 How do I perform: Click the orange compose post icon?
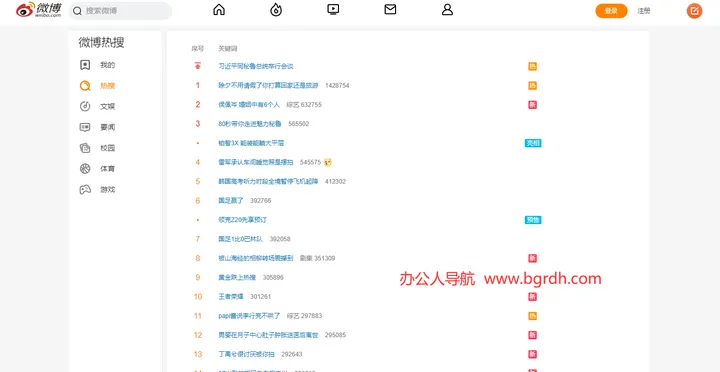coord(694,11)
